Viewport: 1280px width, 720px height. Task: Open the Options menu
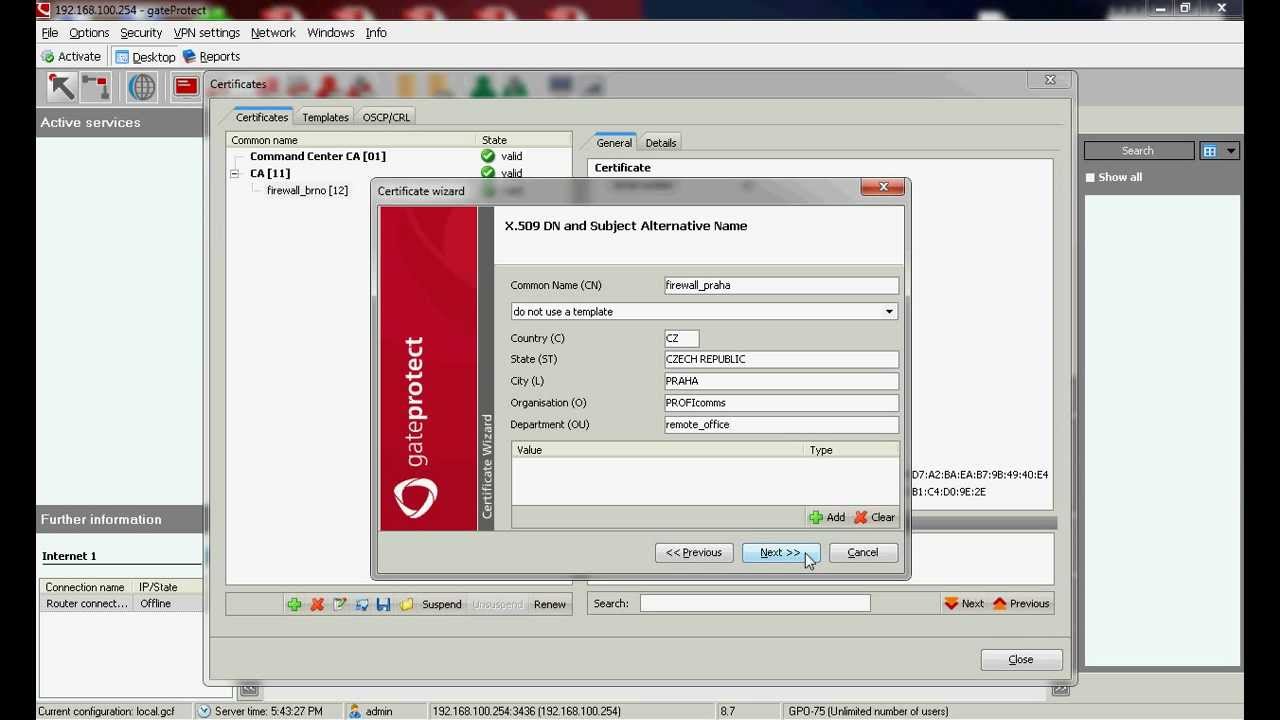tap(89, 33)
